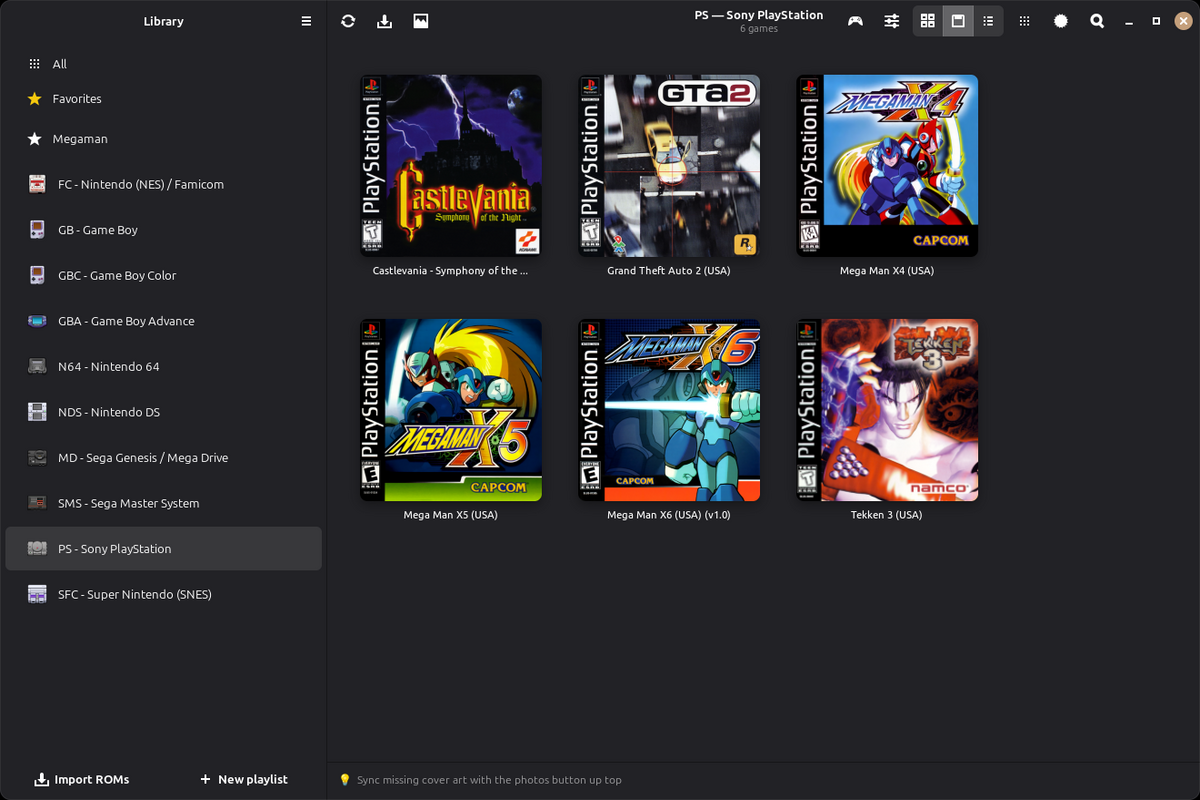Open the Favorites playlist

164,99
